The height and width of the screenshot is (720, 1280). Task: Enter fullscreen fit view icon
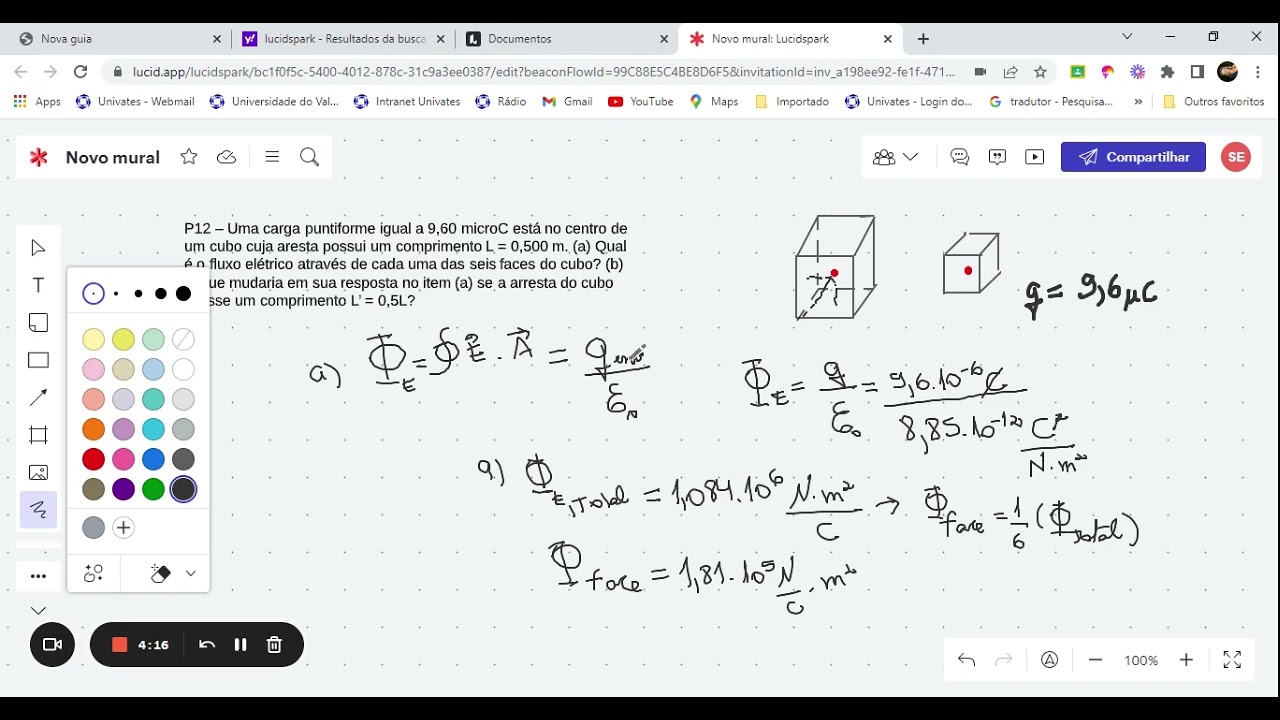1232,660
